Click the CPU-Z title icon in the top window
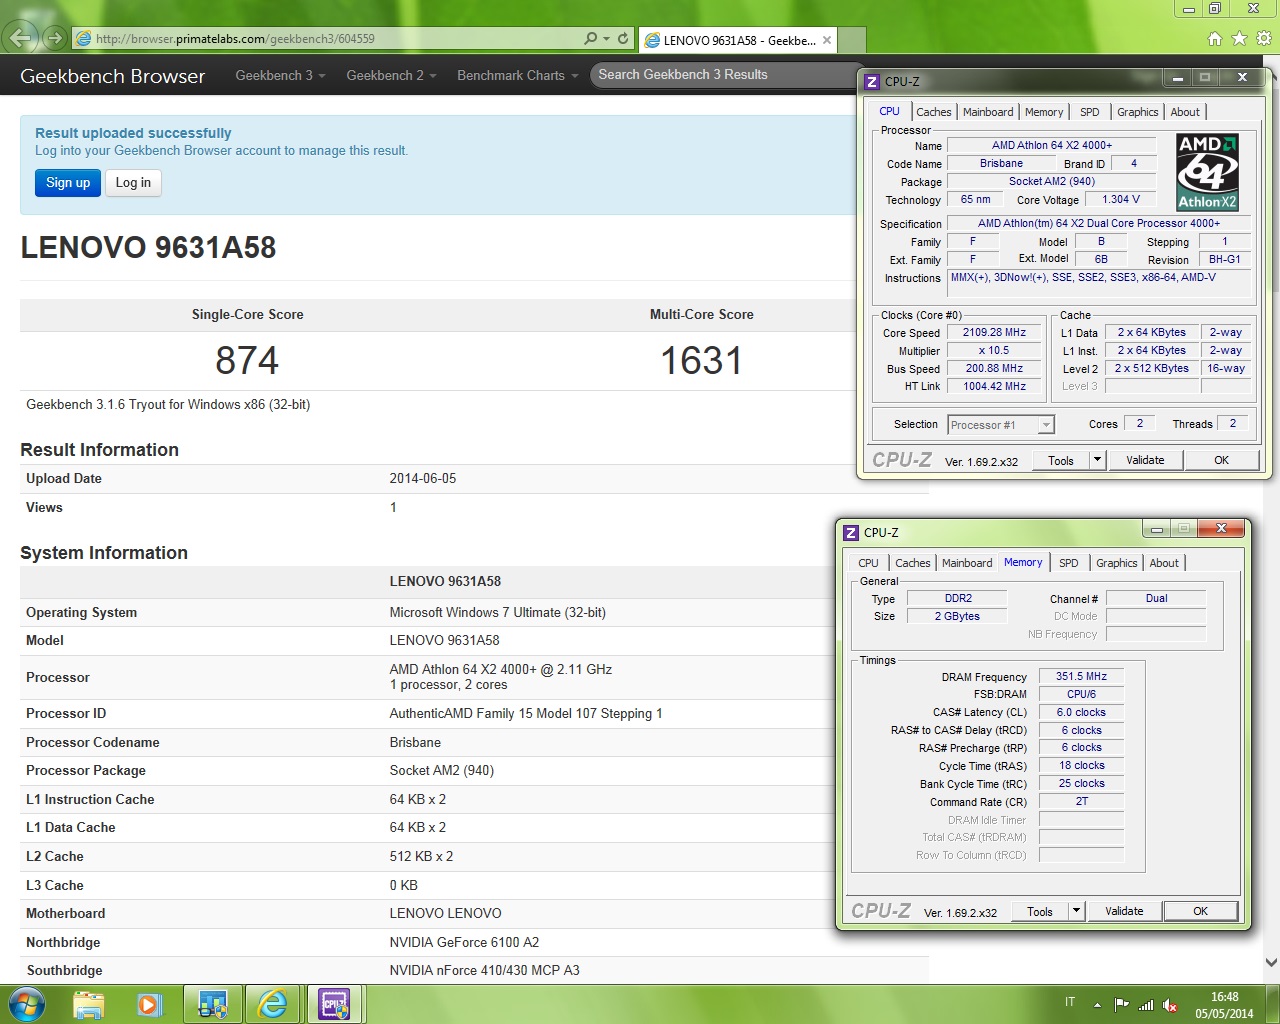This screenshot has height=1024, width=1280. 872,82
